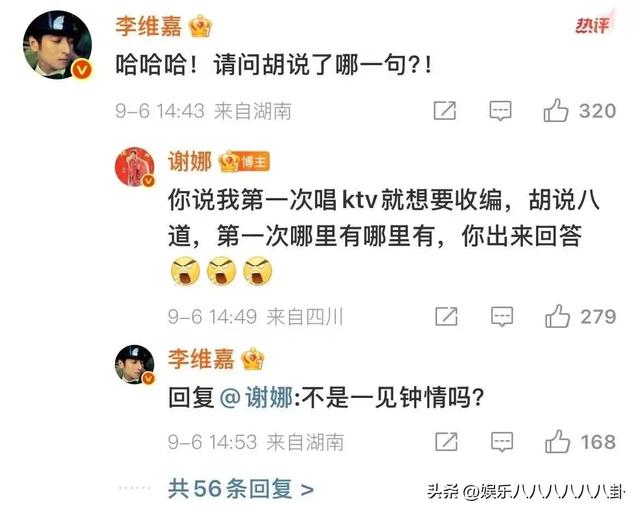The image size is (640, 514).
Task: Open the small Li Weijia avatar in replies
Action: pyautogui.click(x=135, y=365)
